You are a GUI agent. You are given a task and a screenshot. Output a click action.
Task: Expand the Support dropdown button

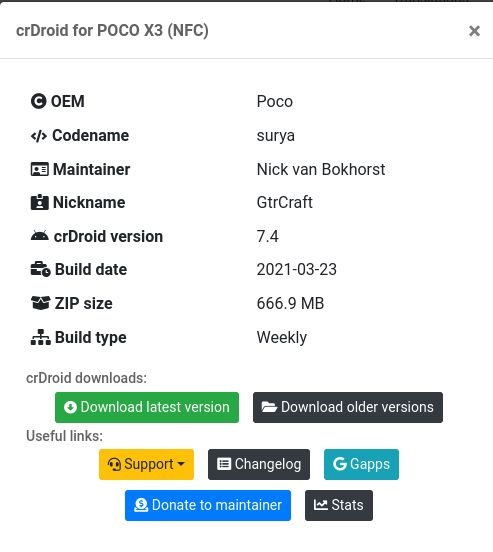tap(146, 464)
